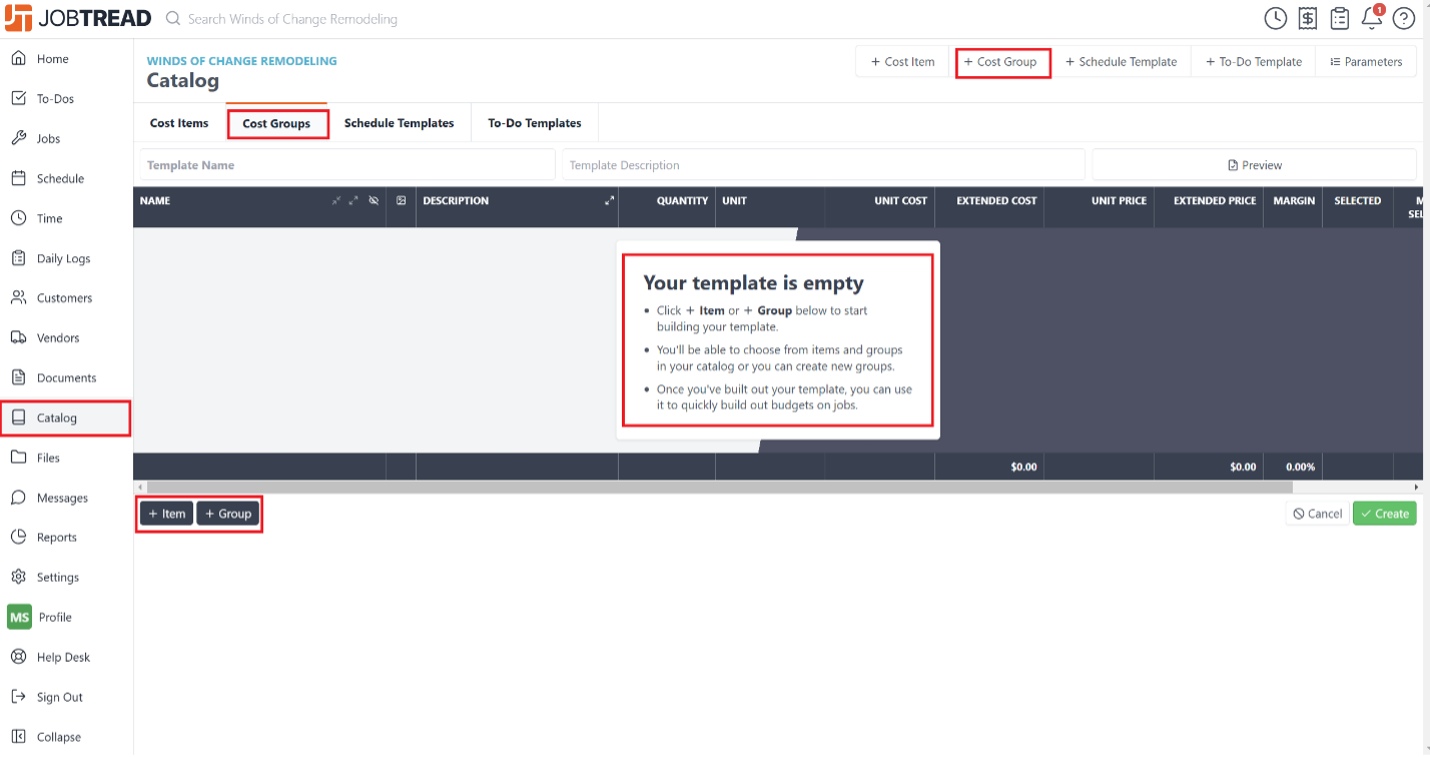Click the Winds of Change Remodeling link
1430x757 pixels.
(242, 61)
